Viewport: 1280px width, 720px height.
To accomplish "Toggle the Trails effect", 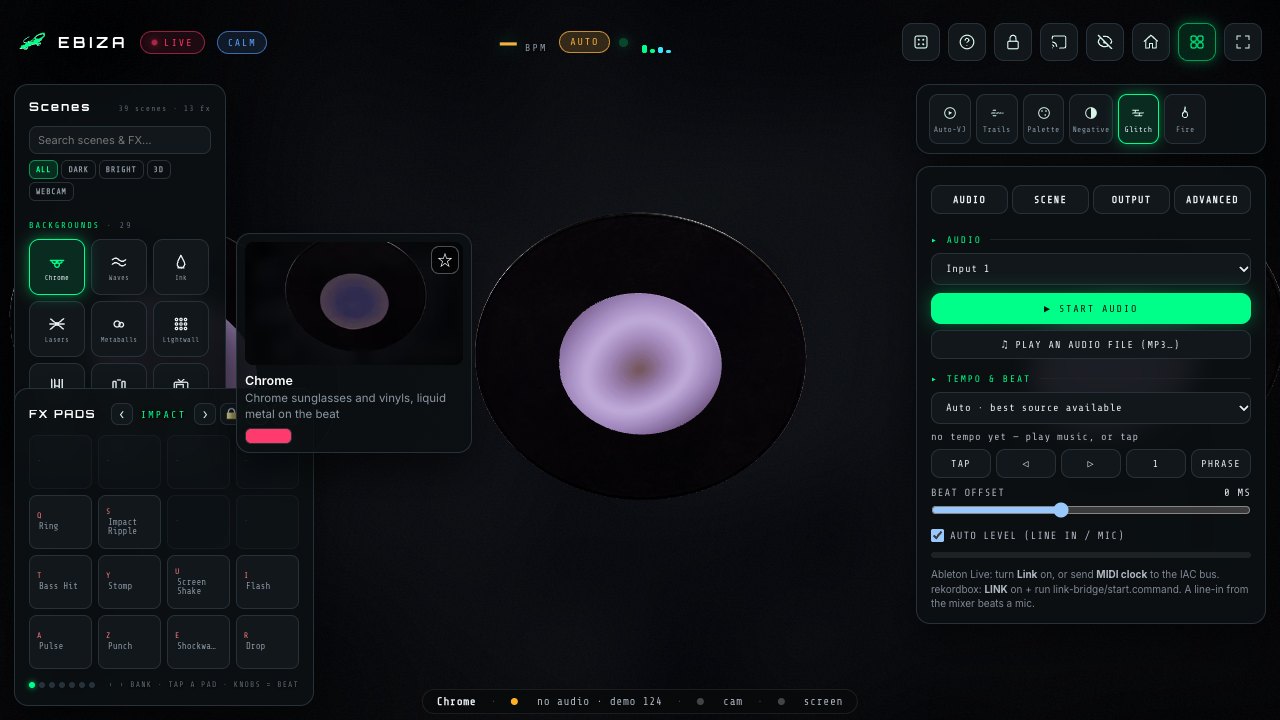I will point(997,119).
